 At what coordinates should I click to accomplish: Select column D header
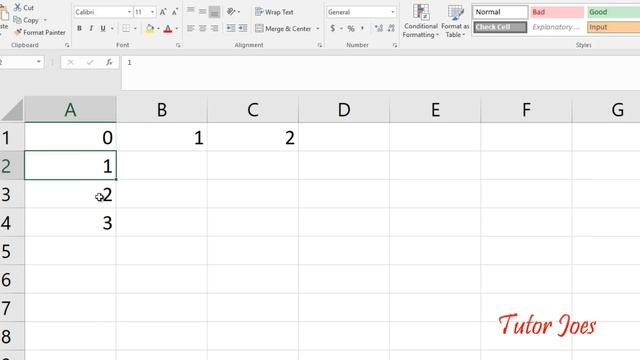pos(344,109)
